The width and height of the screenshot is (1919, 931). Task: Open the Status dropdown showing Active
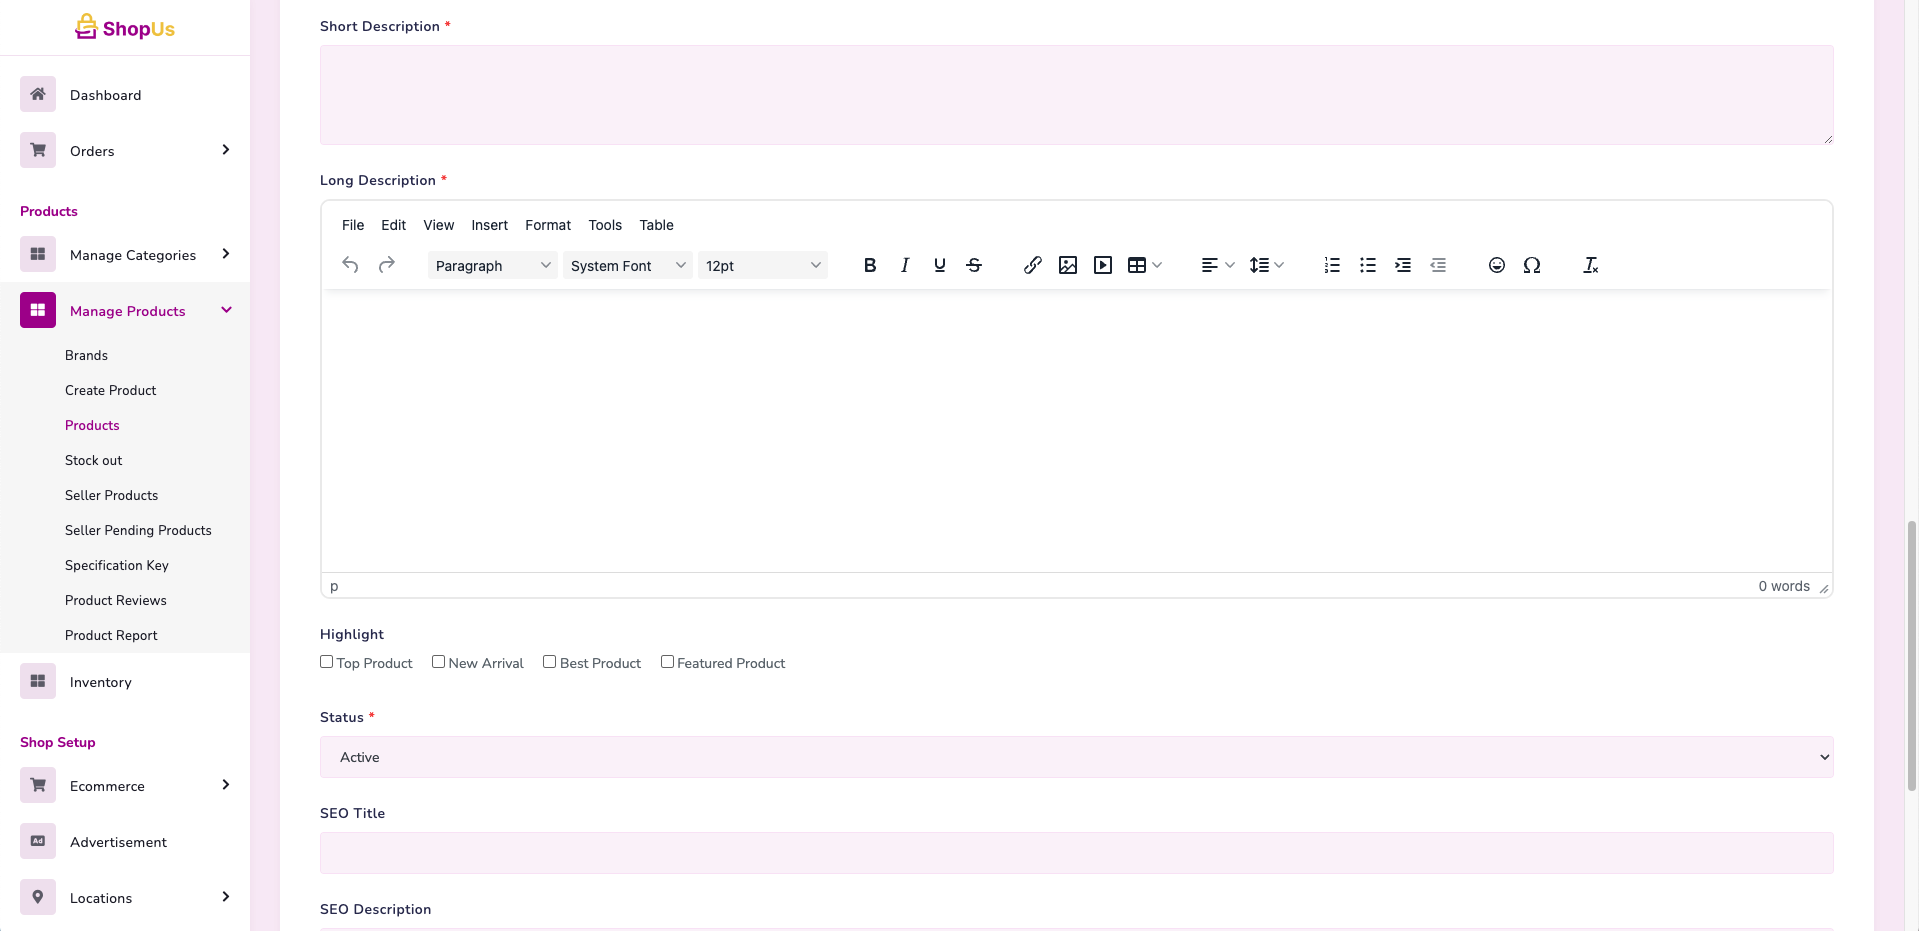[1076, 757]
